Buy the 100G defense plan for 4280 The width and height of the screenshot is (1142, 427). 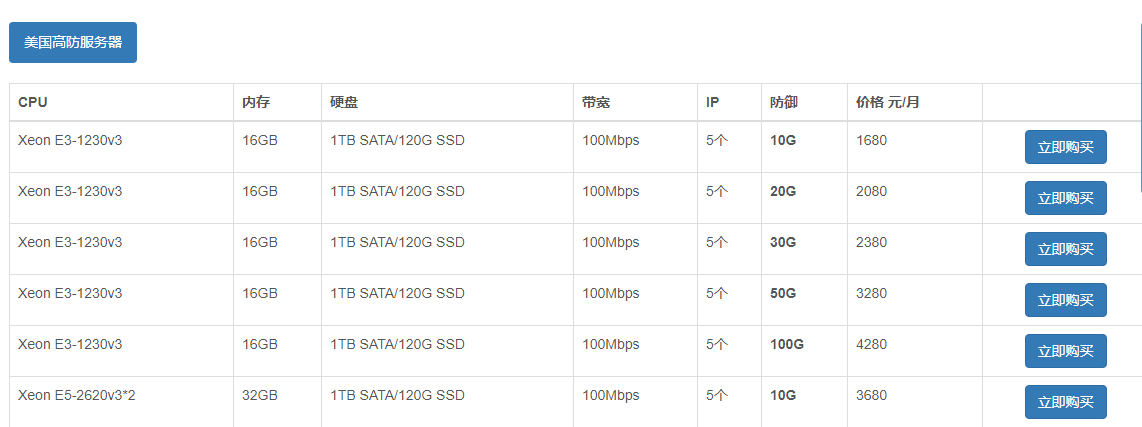point(1066,350)
